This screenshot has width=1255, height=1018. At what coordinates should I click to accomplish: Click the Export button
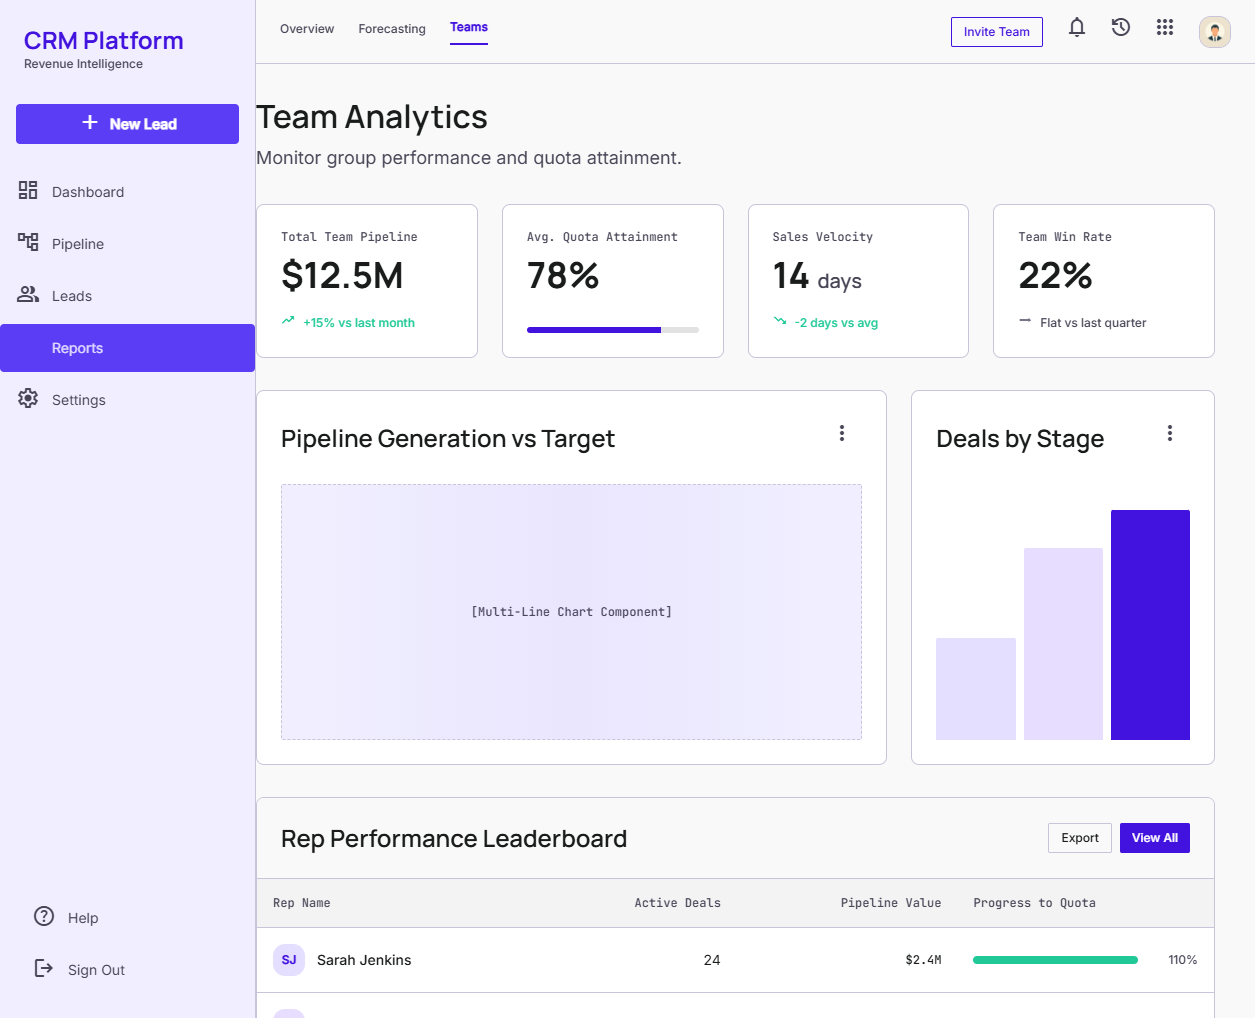[1080, 838]
